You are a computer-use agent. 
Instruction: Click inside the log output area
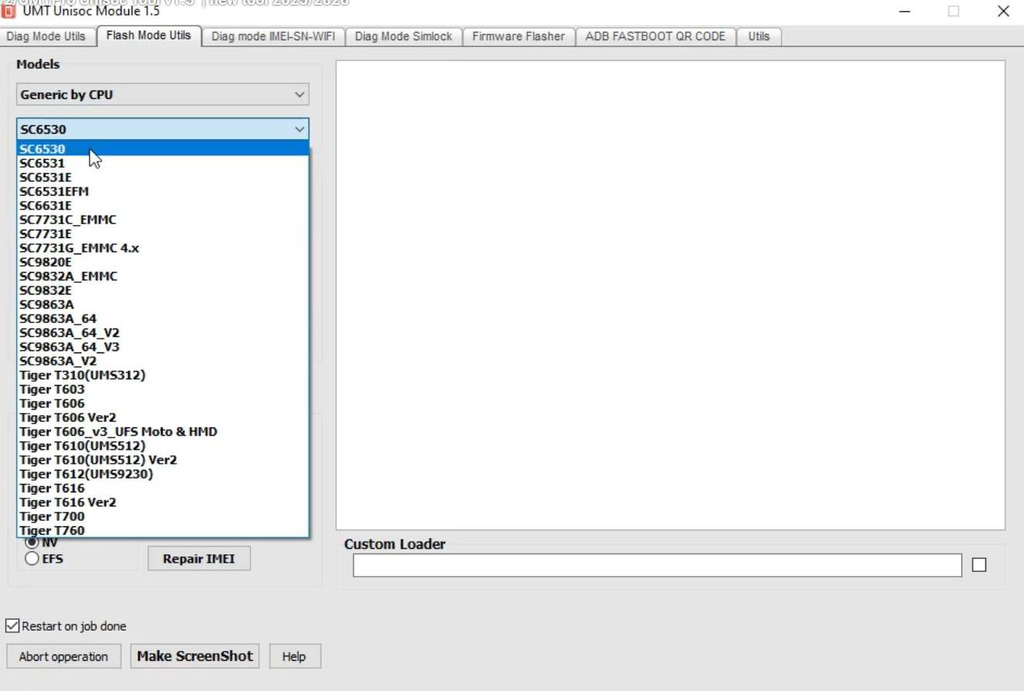tap(671, 295)
